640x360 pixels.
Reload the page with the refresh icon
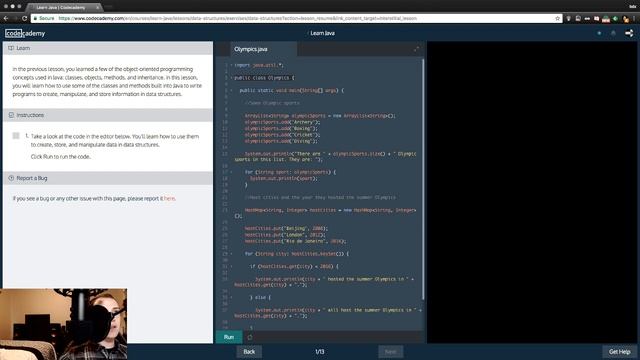[x=24, y=18]
